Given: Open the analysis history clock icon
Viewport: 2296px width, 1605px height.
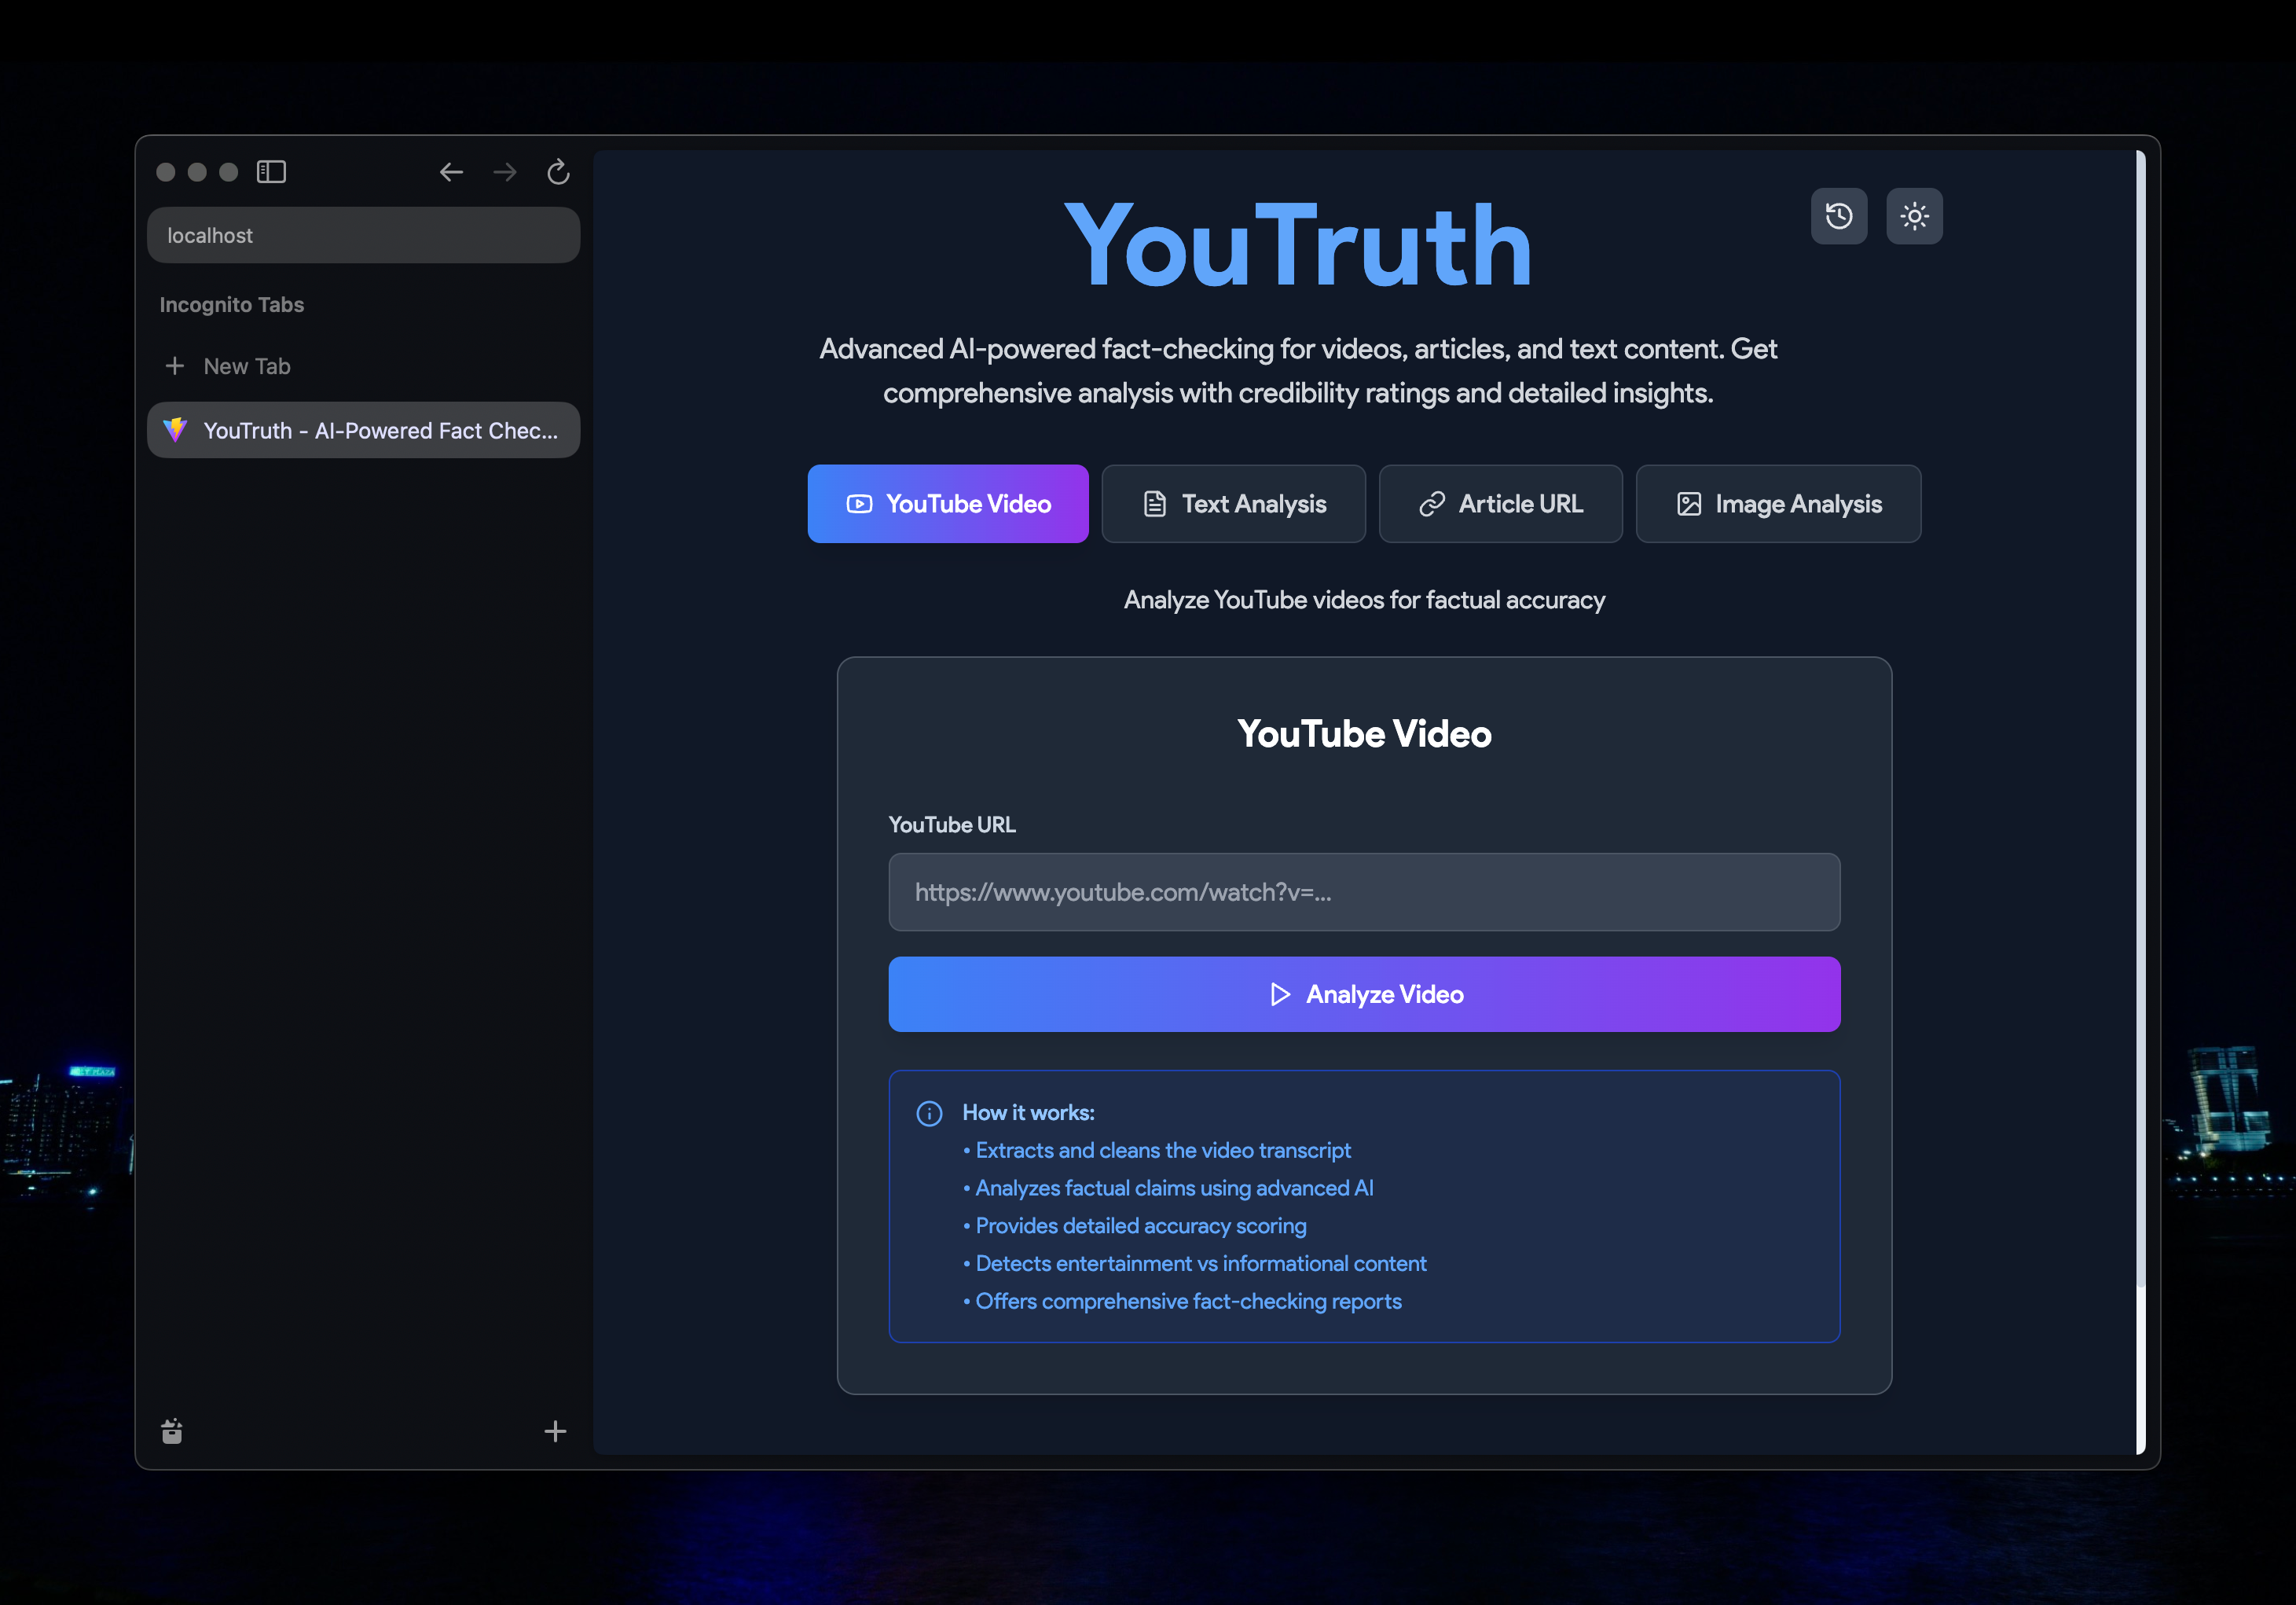Looking at the screenshot, I should (x=1838, y=216).
